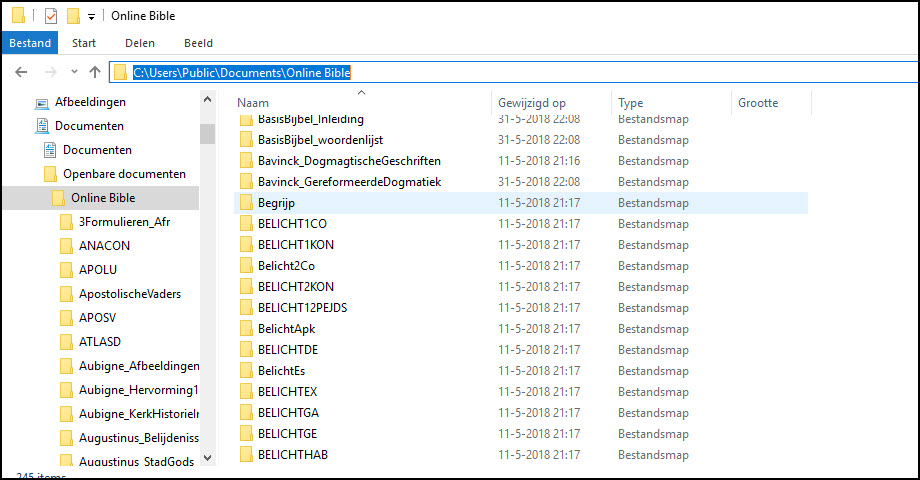Select the BELICHT1CO folder
This screenshot has width=920, height=480.
tap(292, 224)
